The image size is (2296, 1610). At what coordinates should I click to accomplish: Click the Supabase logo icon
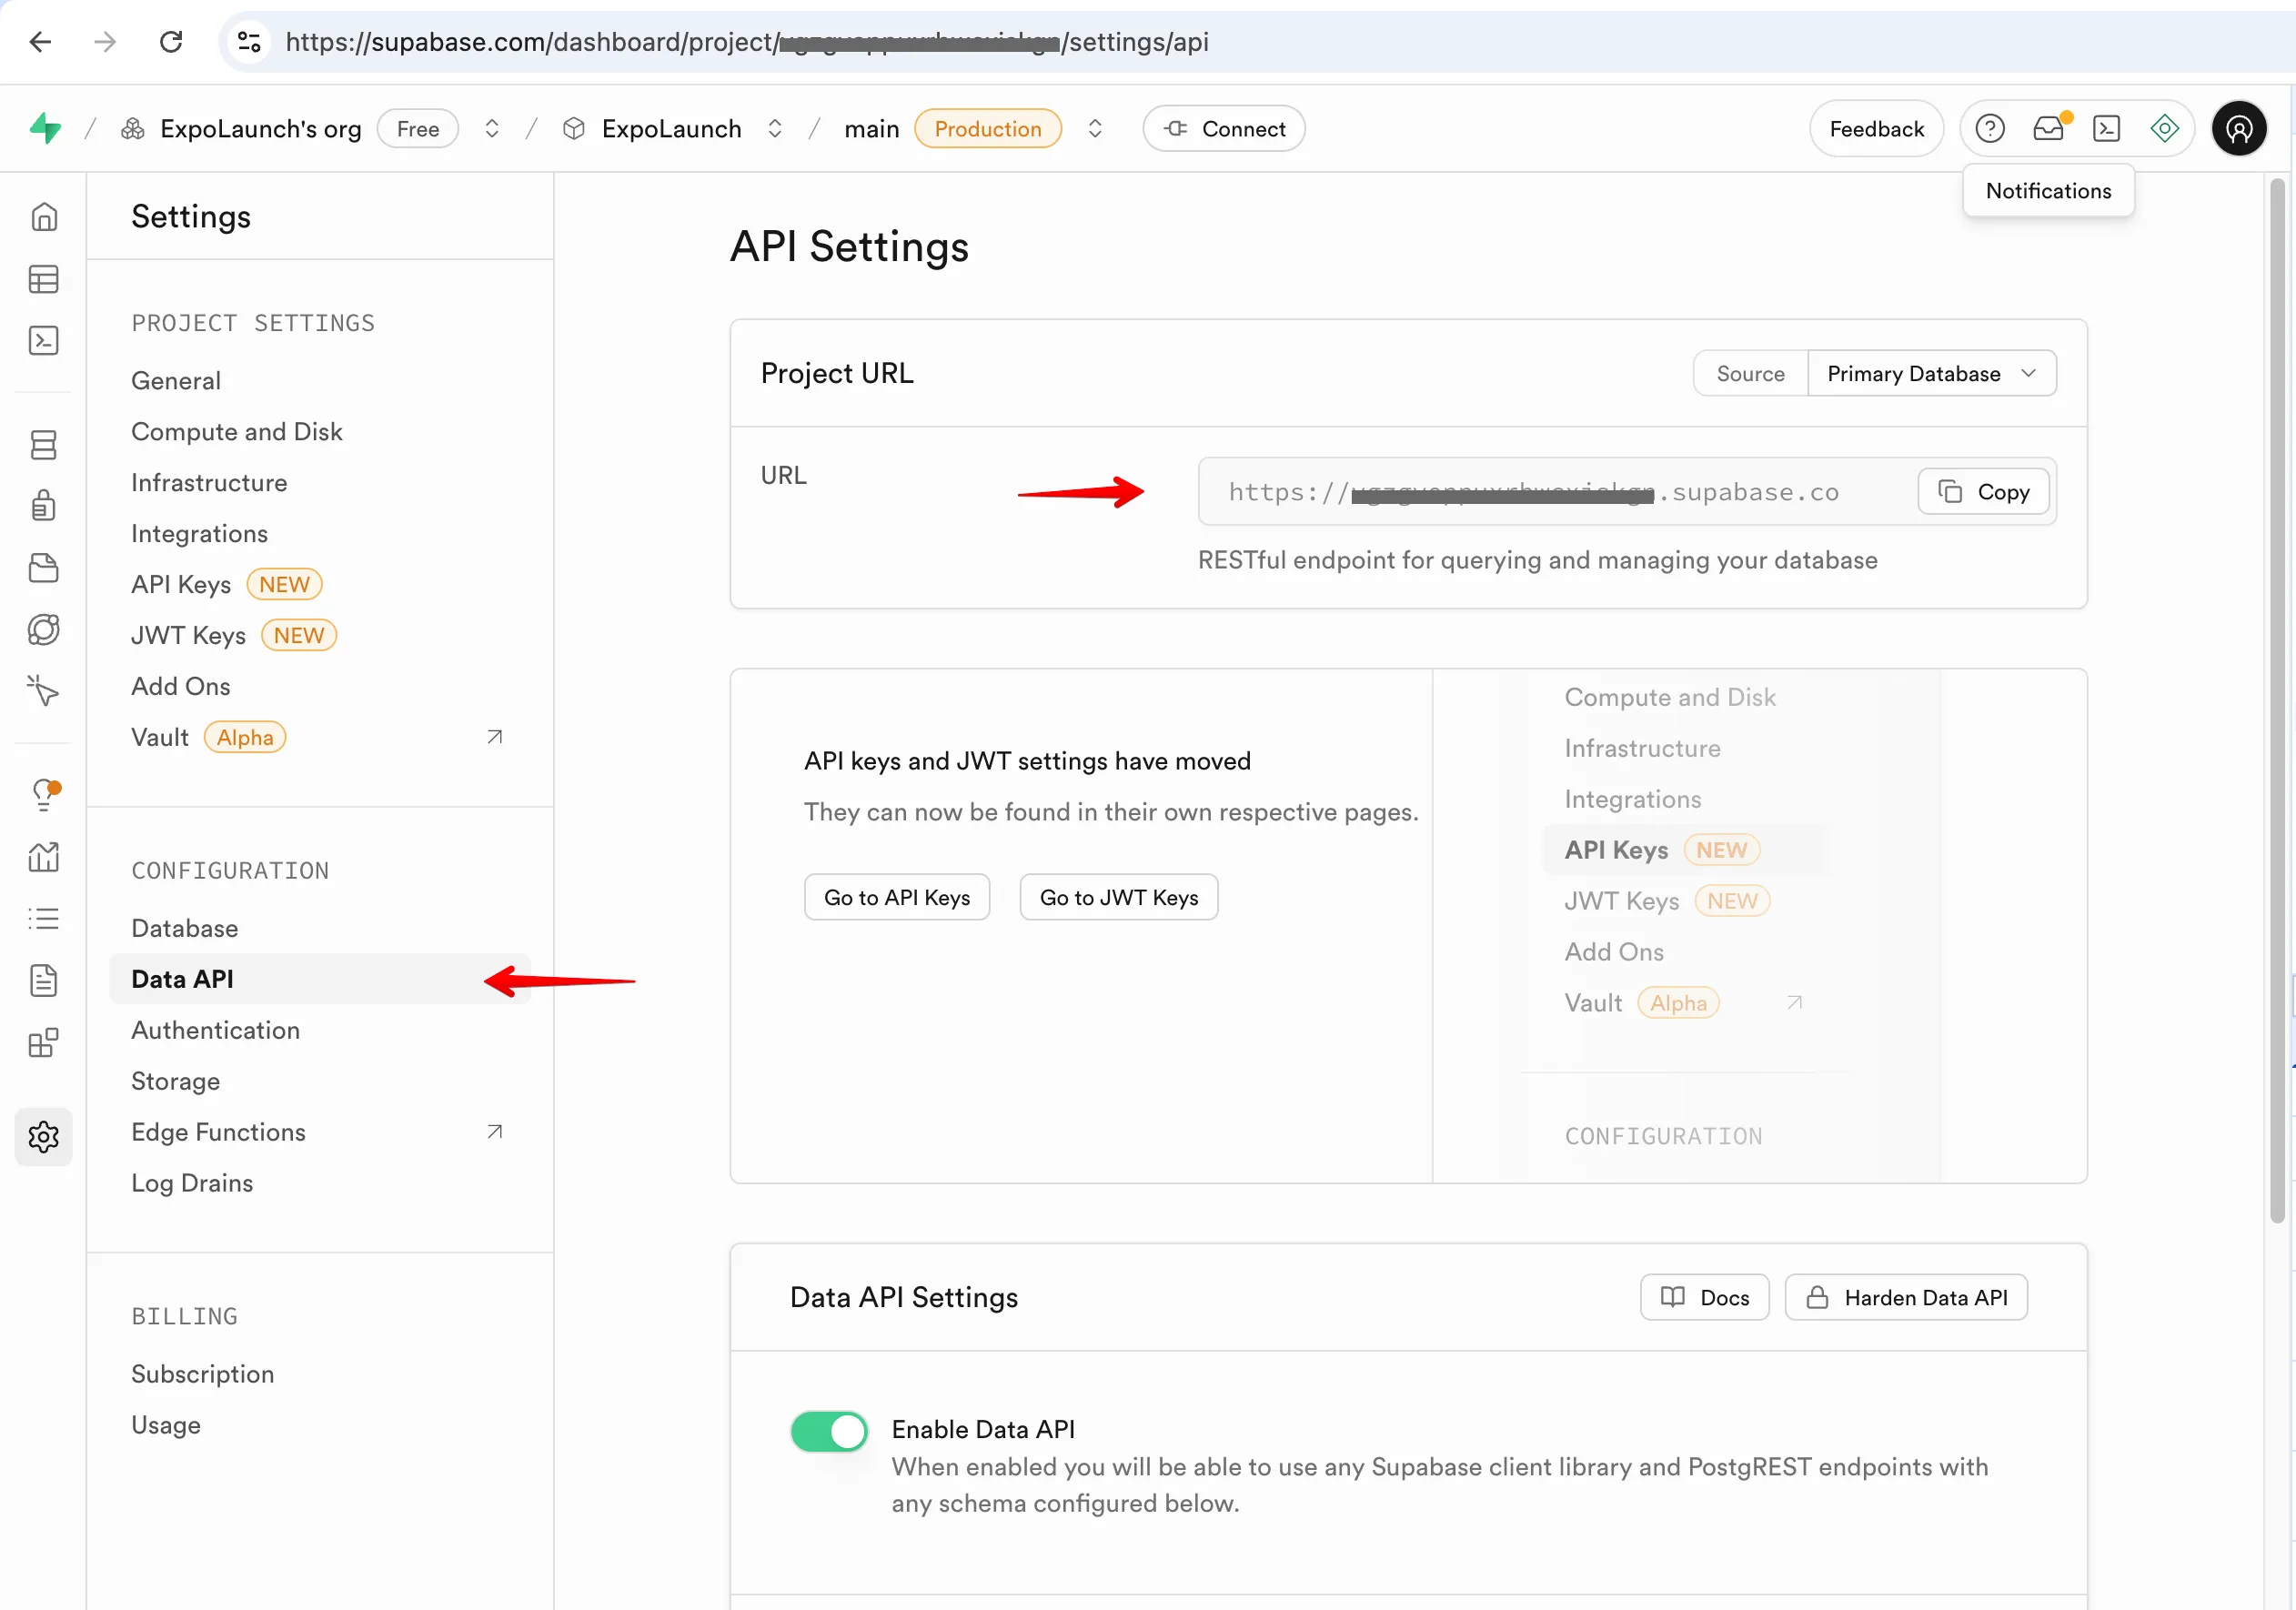coord(45,129)
